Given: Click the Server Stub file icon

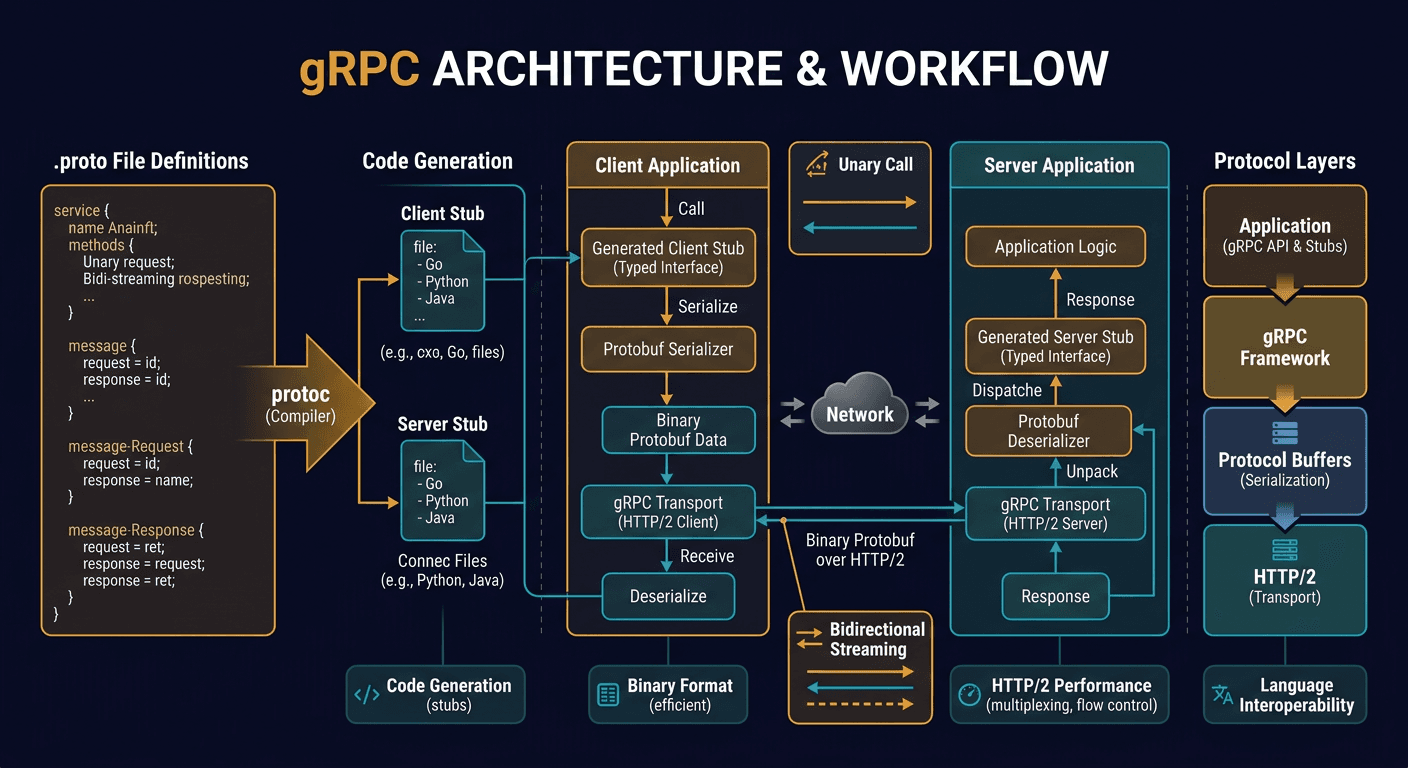Looking at the screenshot, I should coord(443,490).
